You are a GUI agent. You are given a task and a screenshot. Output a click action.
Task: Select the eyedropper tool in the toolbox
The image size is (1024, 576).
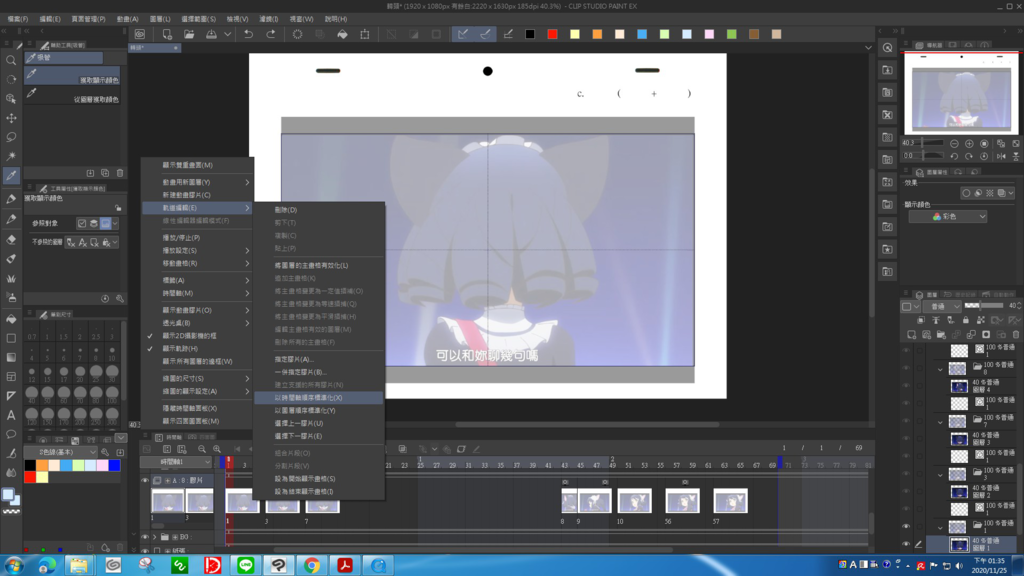click(x=11, y=175)
